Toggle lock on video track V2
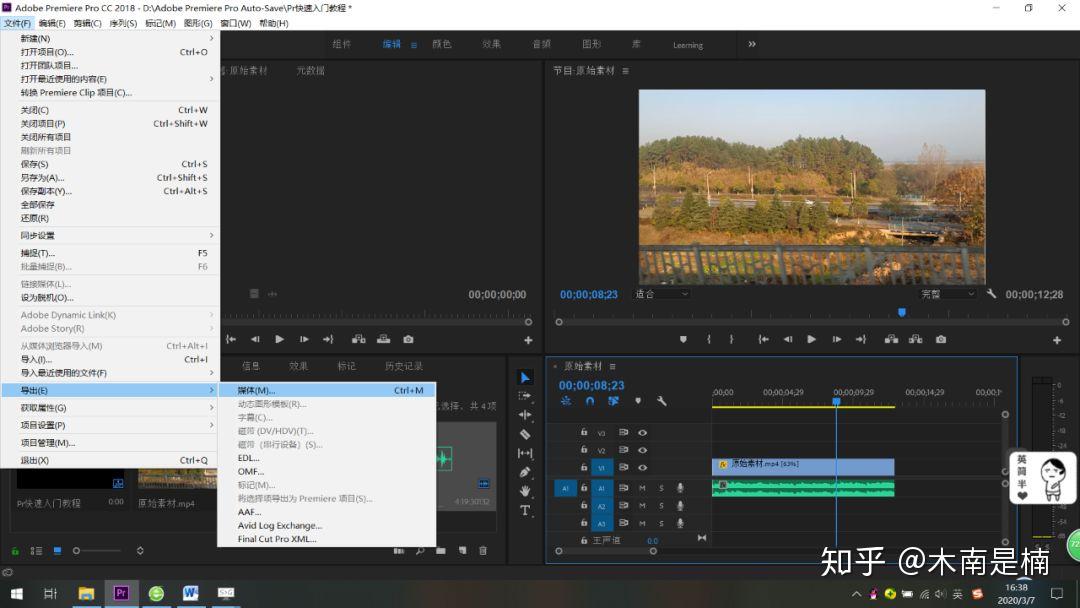 pos(584,450)
